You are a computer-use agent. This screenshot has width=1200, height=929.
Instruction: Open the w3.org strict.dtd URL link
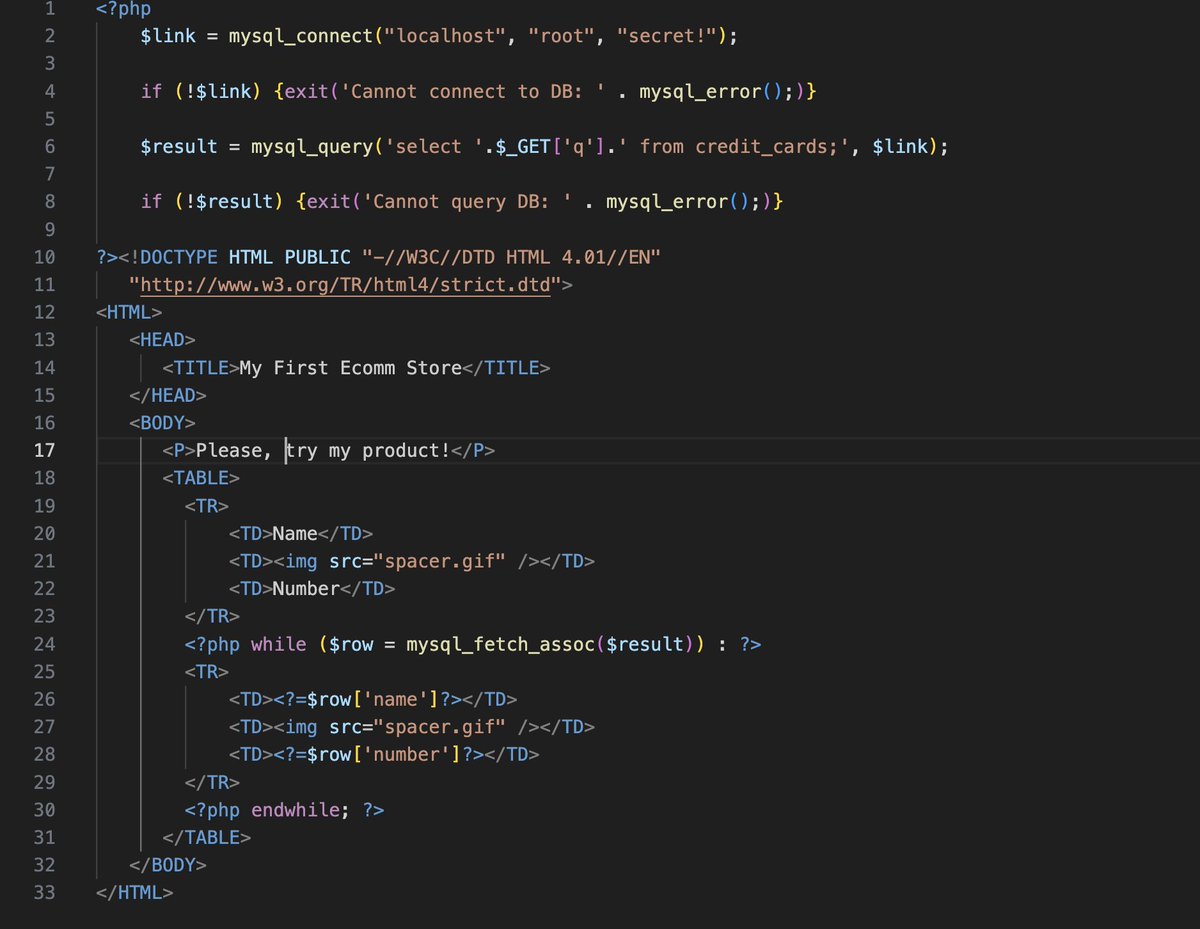[346, 285]
